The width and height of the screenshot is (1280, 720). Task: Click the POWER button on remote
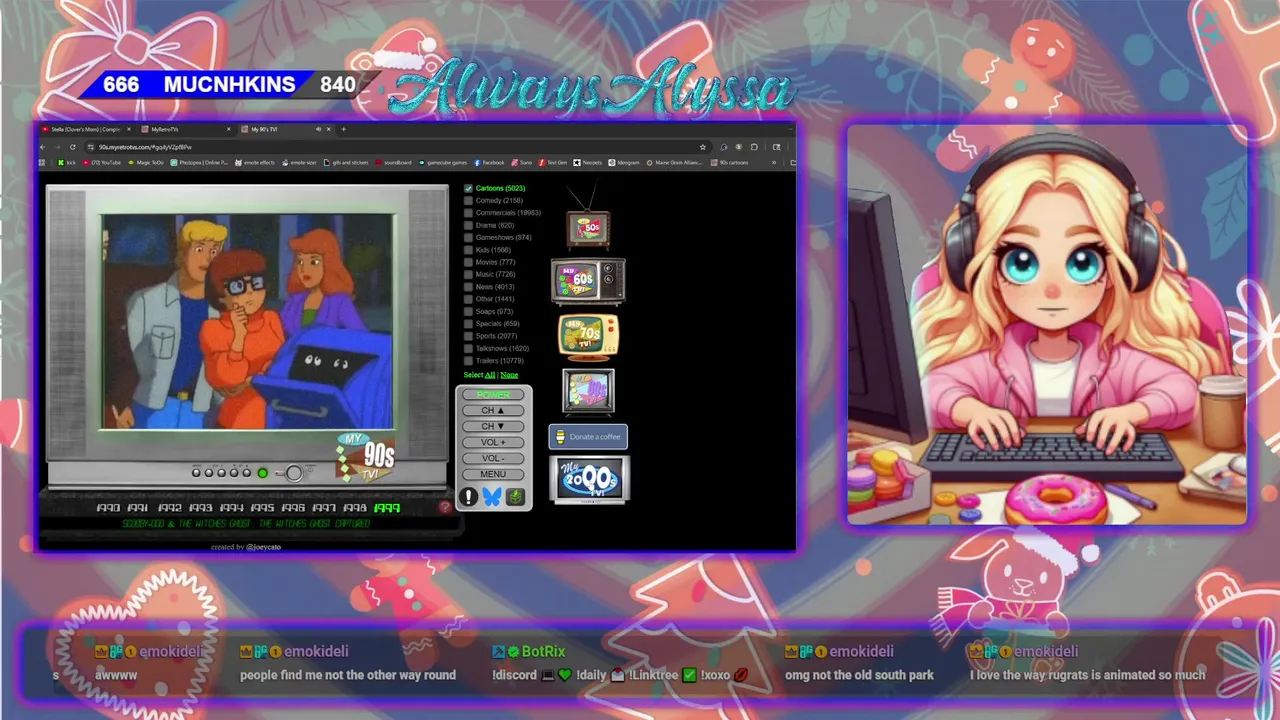click(x=493, y=394)
